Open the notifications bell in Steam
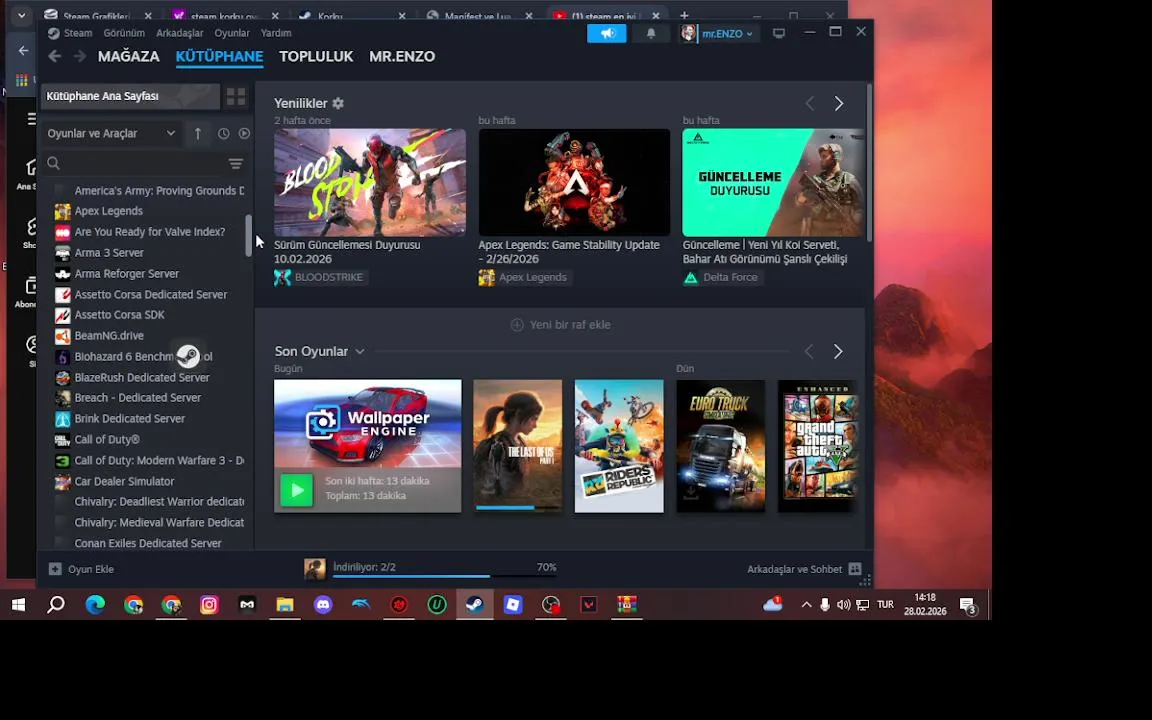 click(x=651, y=33)
